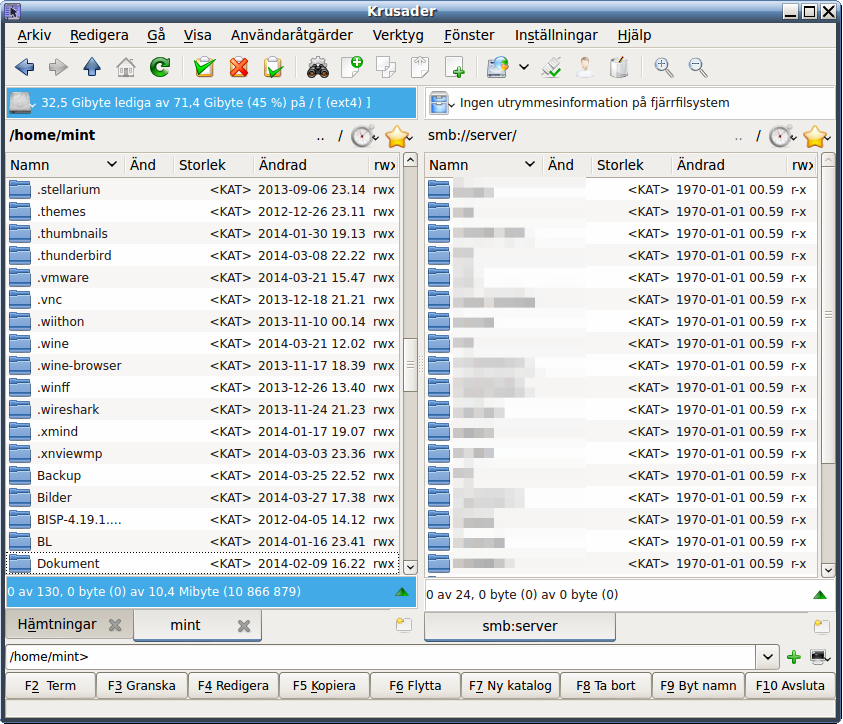Open the Användaråtgärder menu
Screen dimensions: 843x724
pyautogui.click(x=292, y=35)
